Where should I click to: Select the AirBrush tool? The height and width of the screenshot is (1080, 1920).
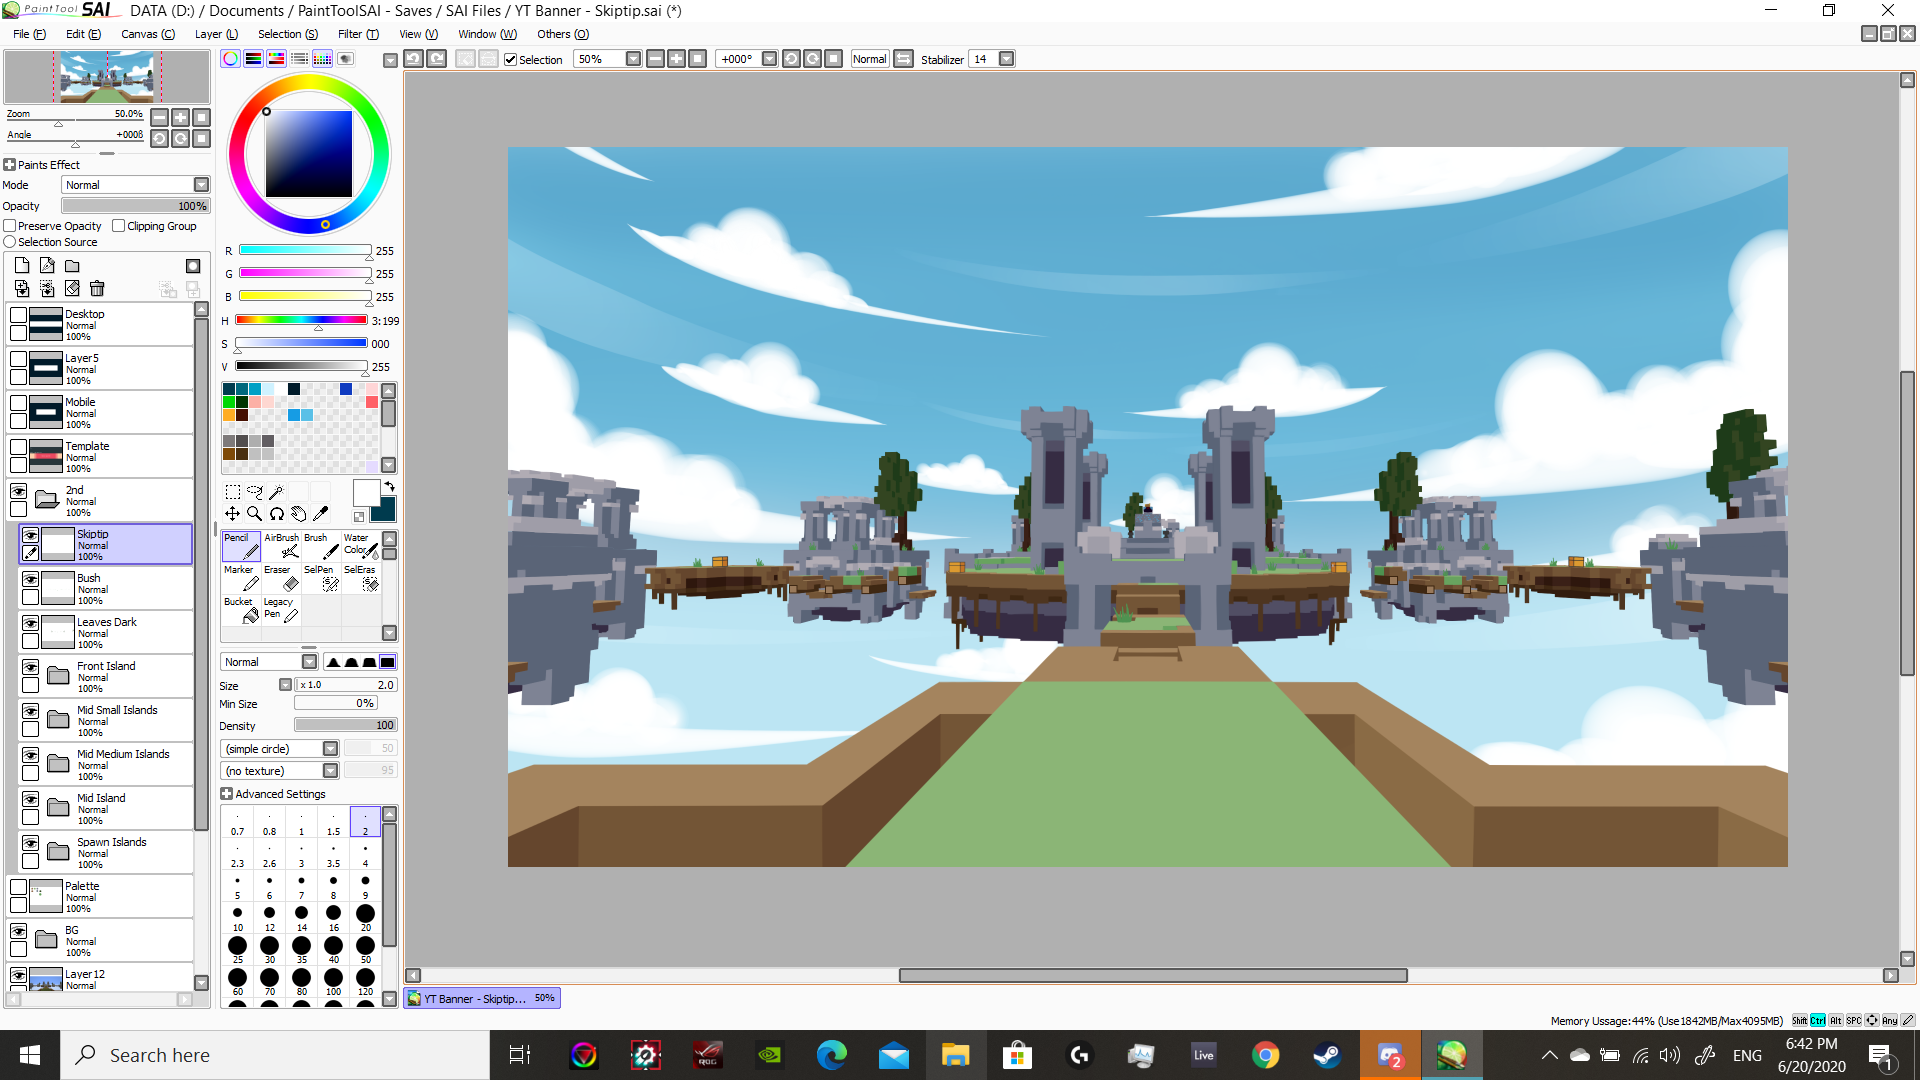pyautogui.click(x=281, y=546)
